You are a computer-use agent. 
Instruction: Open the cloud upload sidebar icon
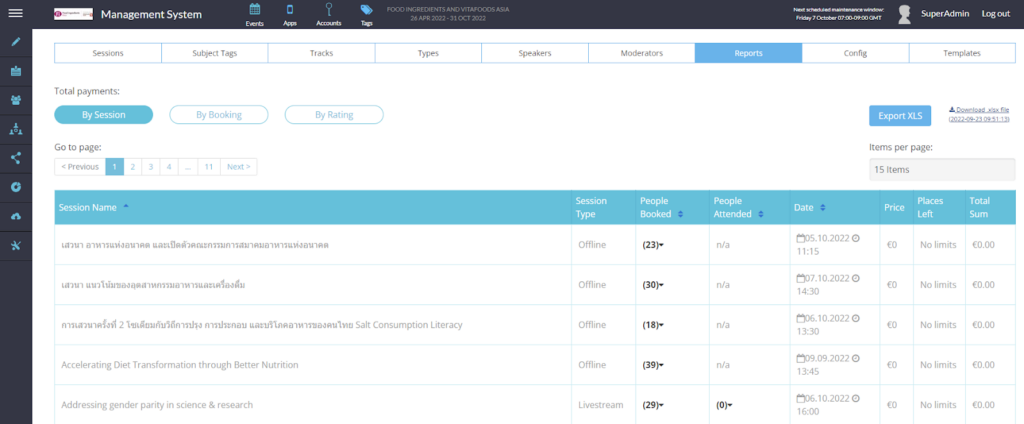tap(16, 216)
